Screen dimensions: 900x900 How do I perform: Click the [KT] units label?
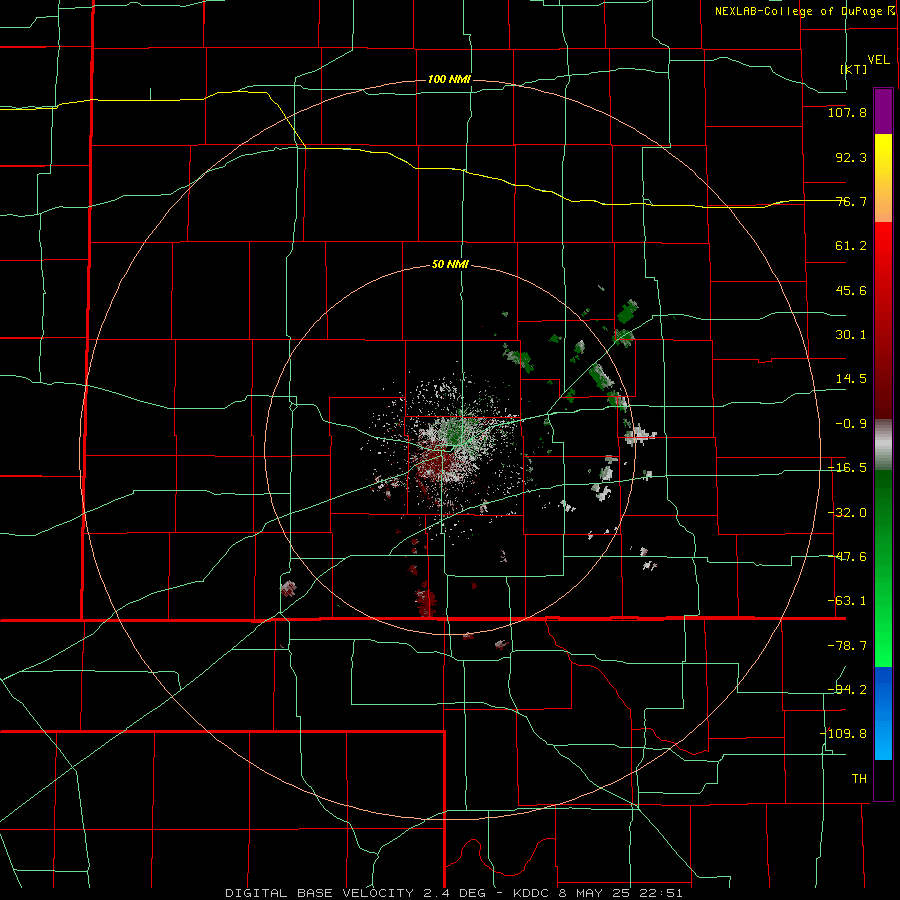(854, 69)
